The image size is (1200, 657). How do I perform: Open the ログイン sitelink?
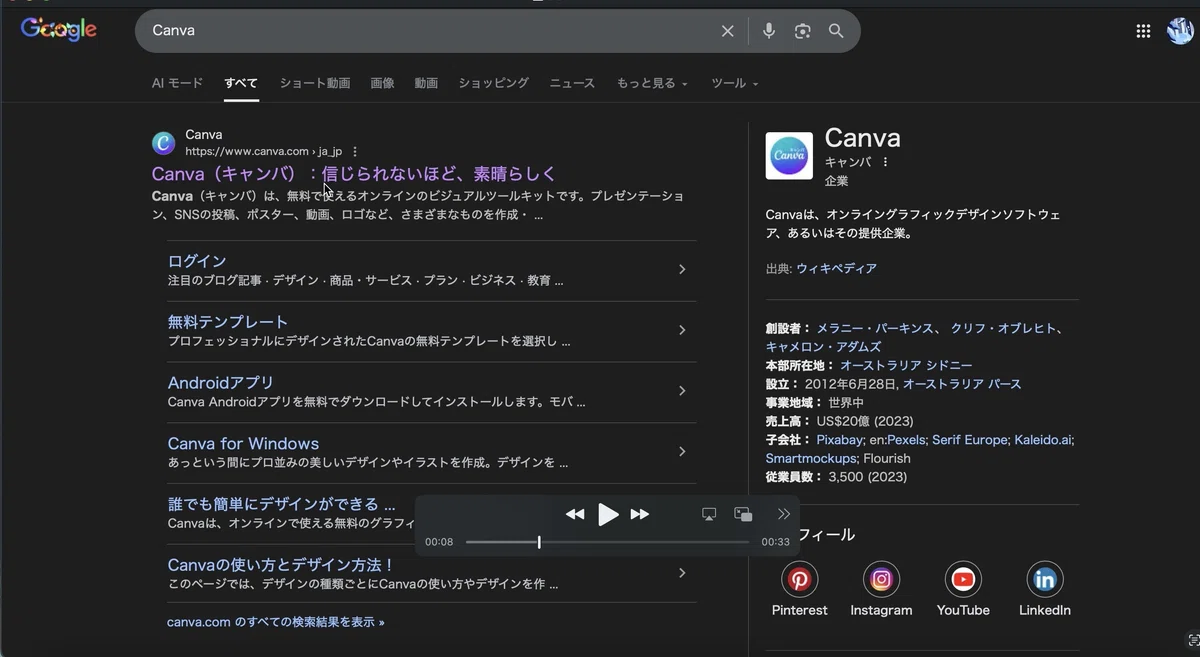[197, 261]
